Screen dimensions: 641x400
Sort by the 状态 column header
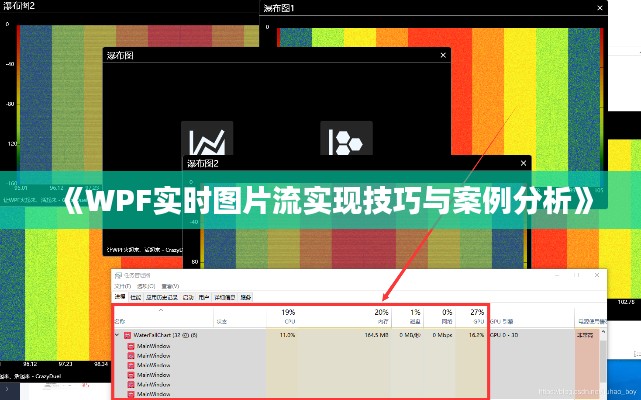pos(222,321)
